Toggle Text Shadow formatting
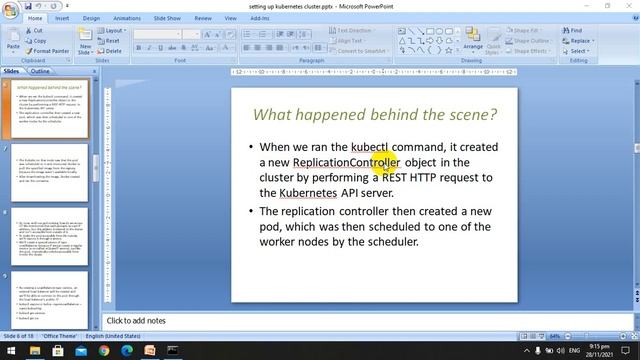This screenshot has width=640, height=360. [183, 48]
